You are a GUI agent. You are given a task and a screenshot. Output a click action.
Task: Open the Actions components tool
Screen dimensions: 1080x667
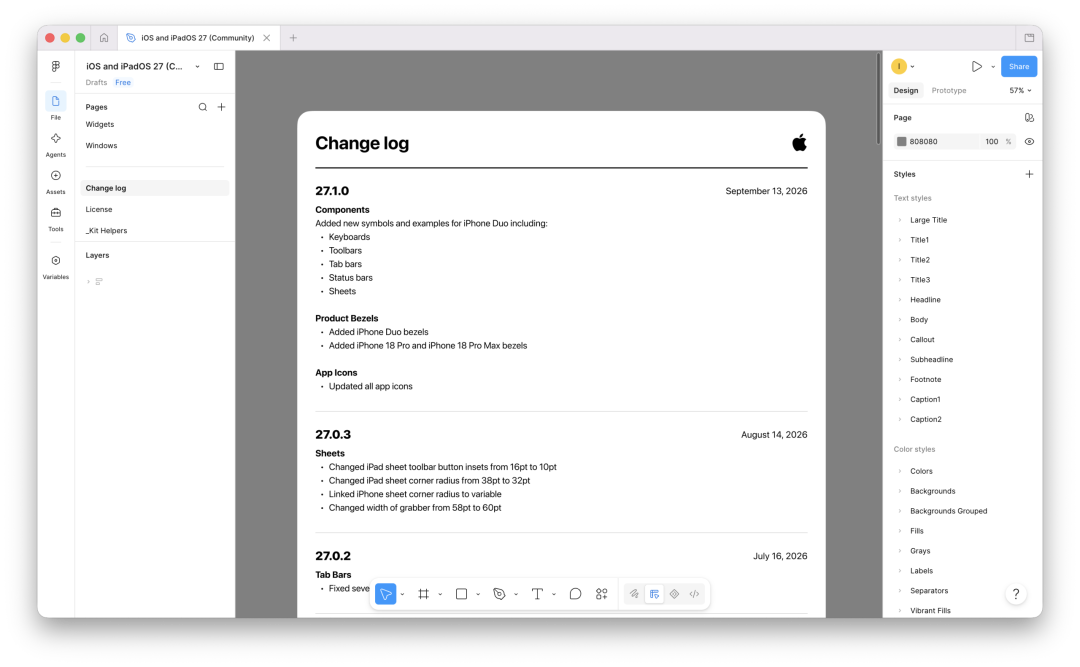pyautogui.click(x=601, y=594)
